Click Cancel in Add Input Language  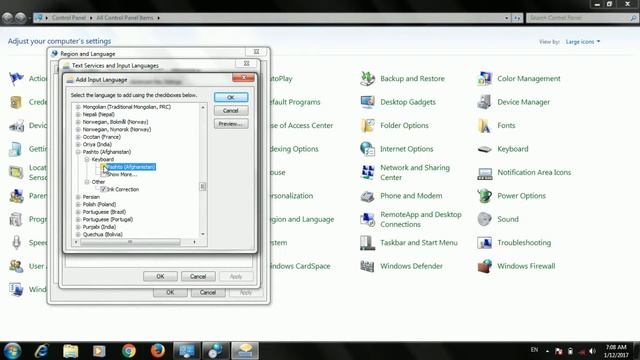click(x=231, y=111)
